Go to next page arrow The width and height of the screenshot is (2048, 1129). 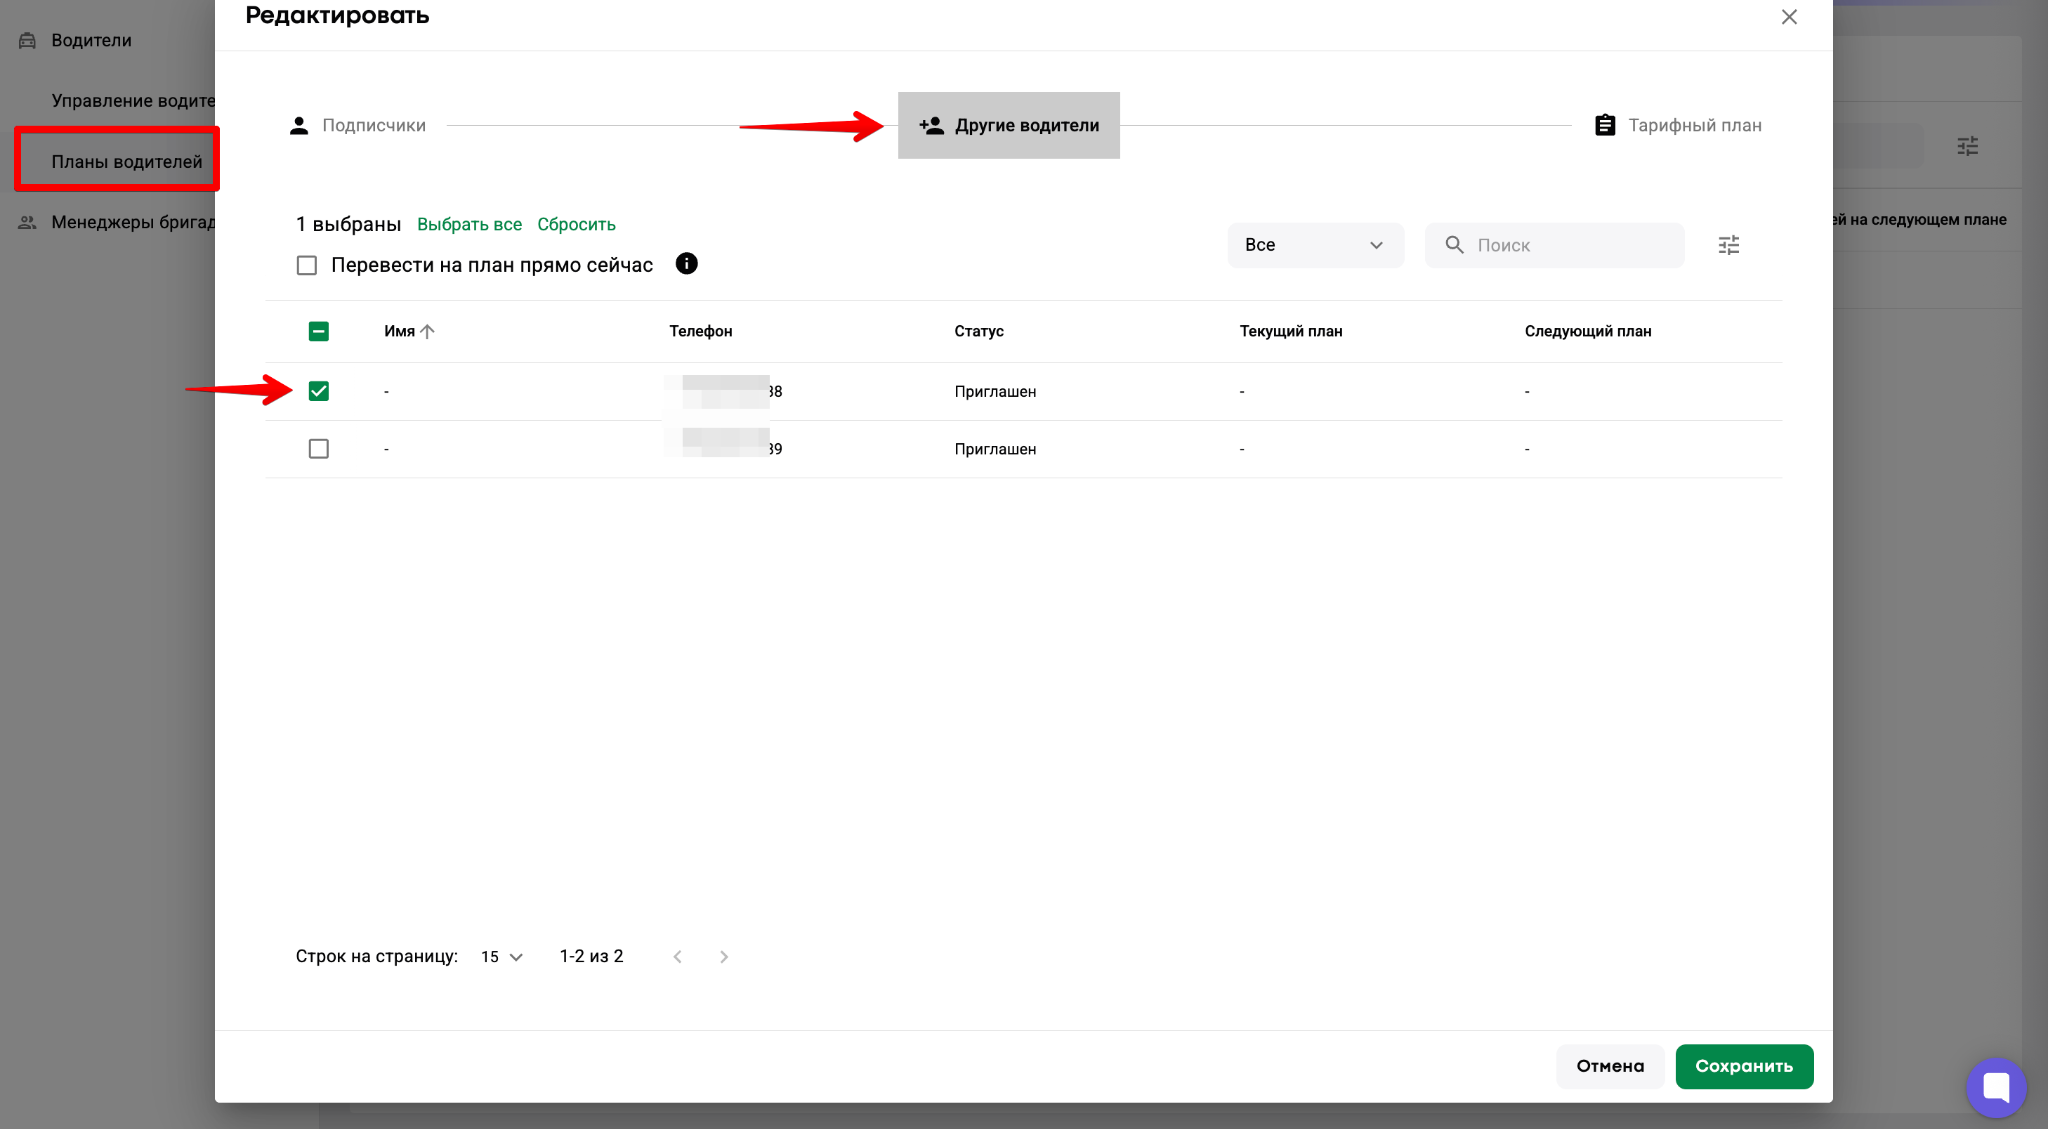[x=724, y=957]
